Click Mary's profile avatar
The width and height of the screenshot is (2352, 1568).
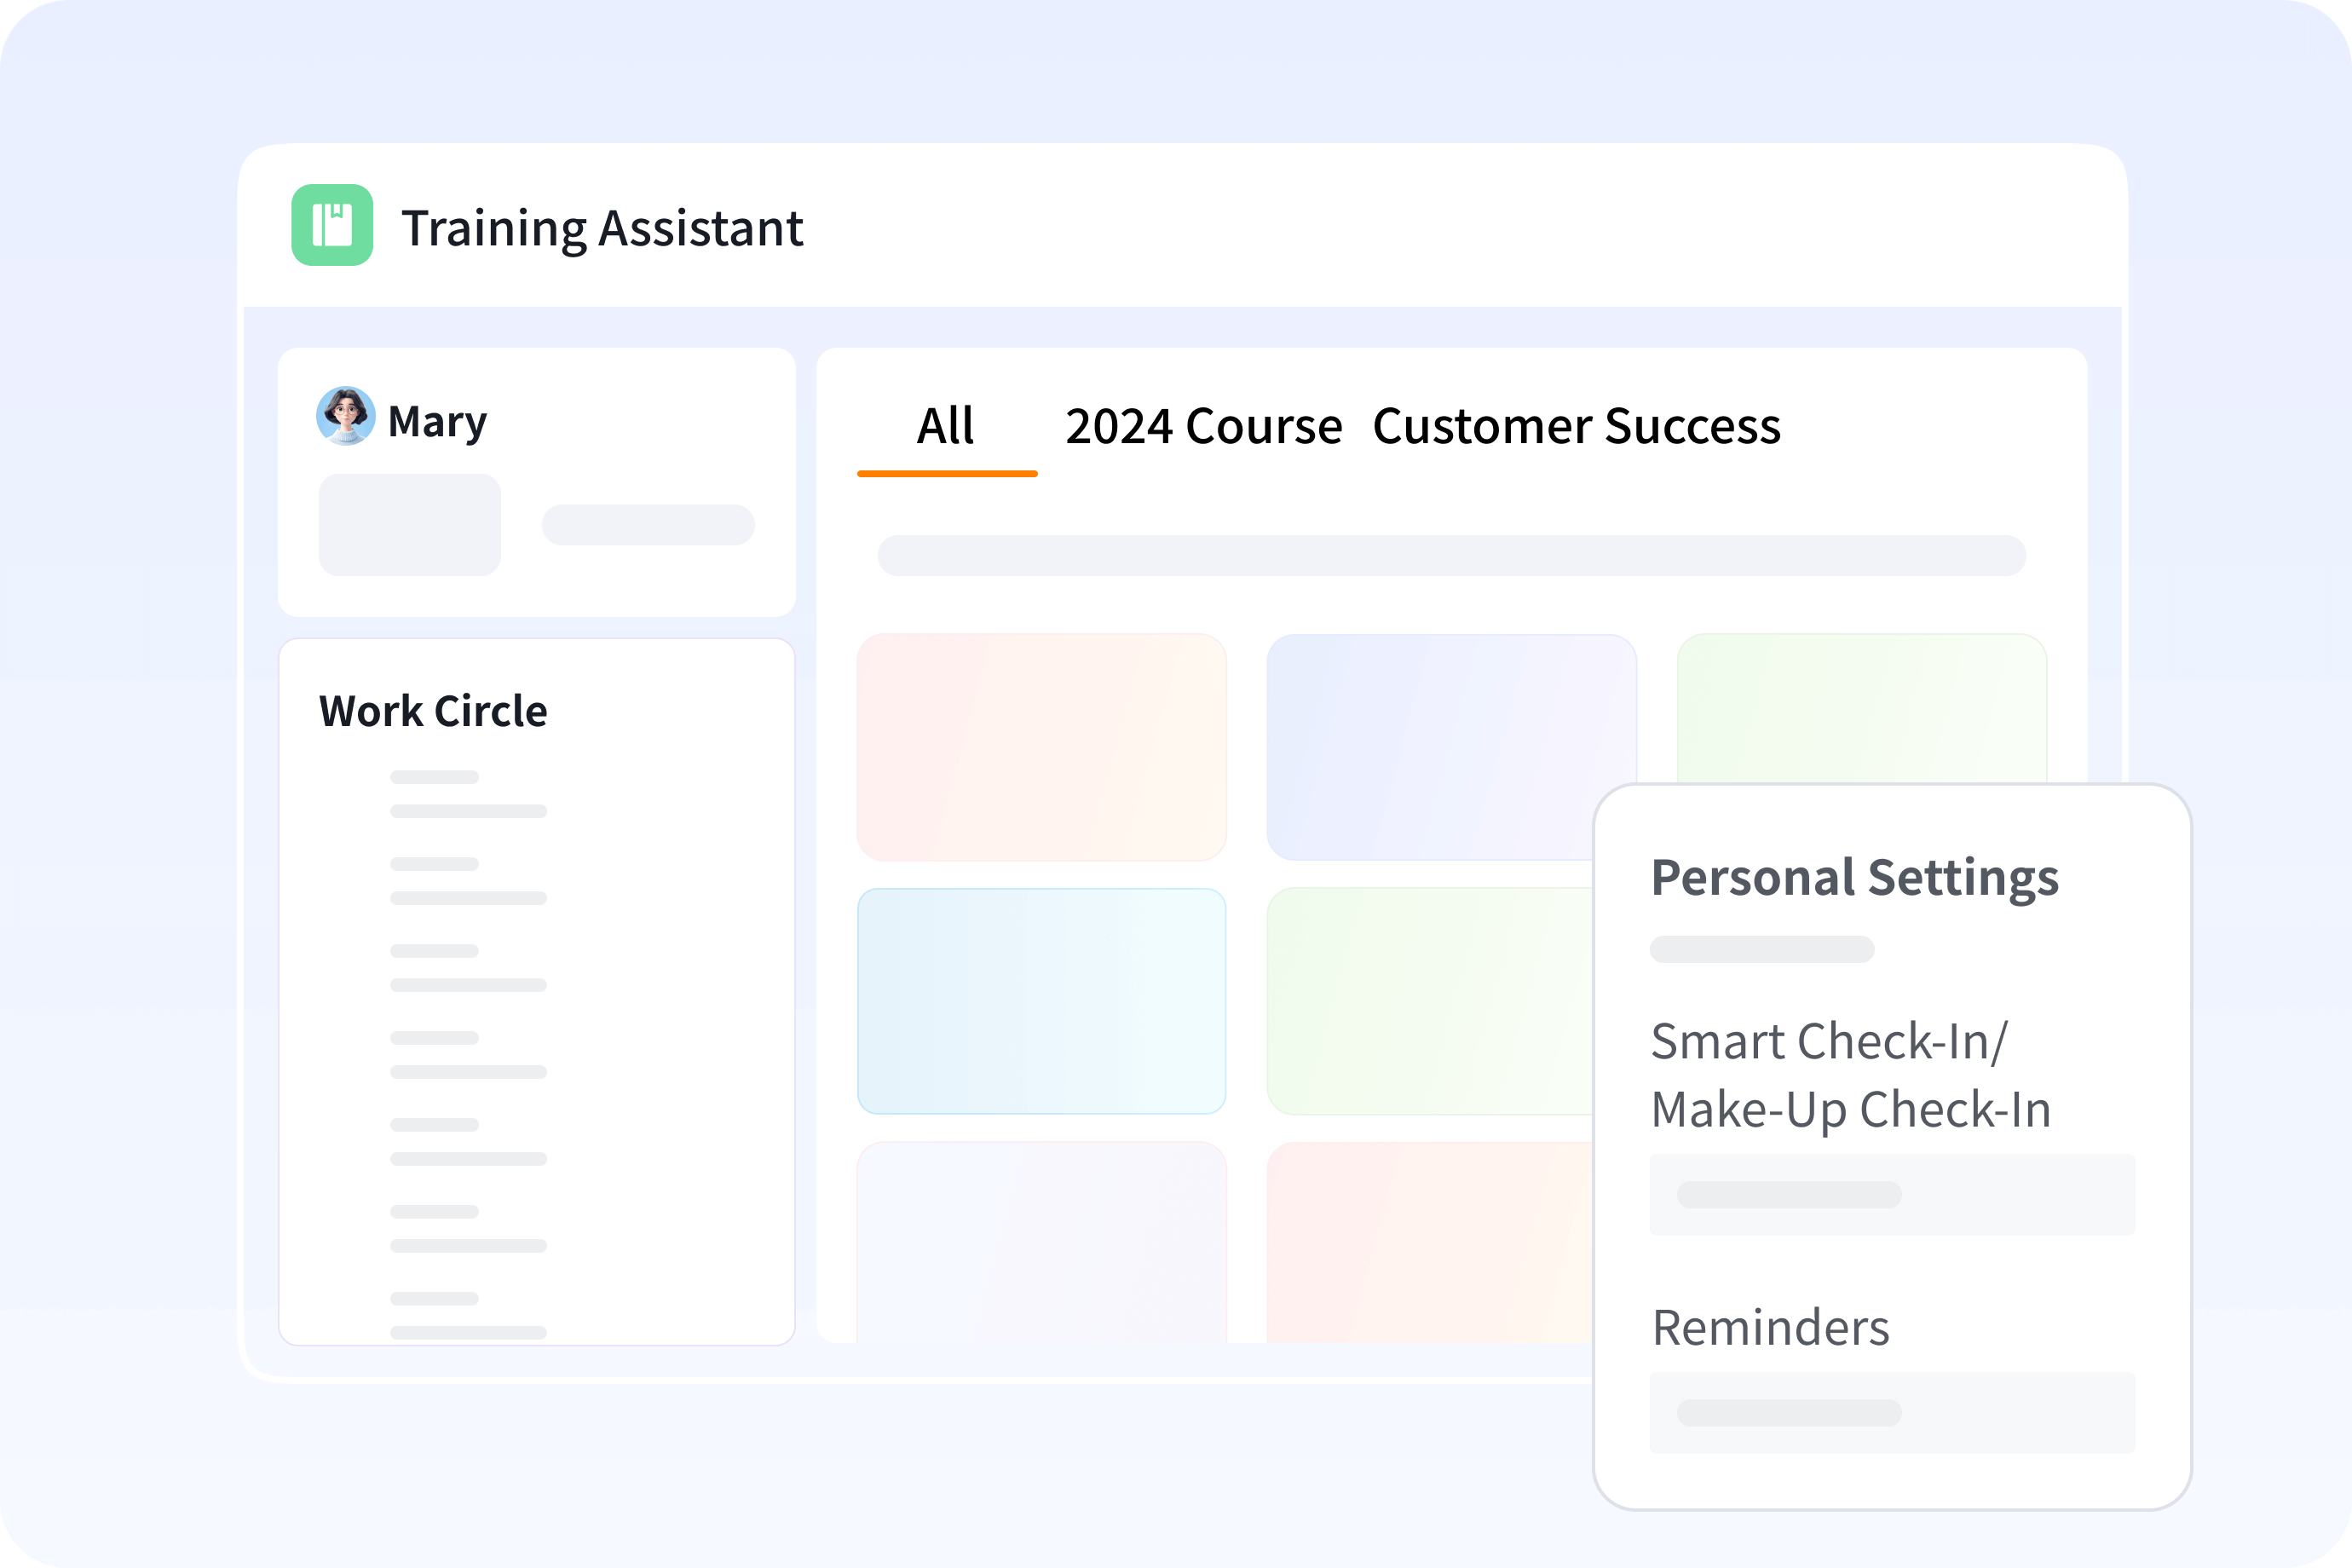point(346,416)
